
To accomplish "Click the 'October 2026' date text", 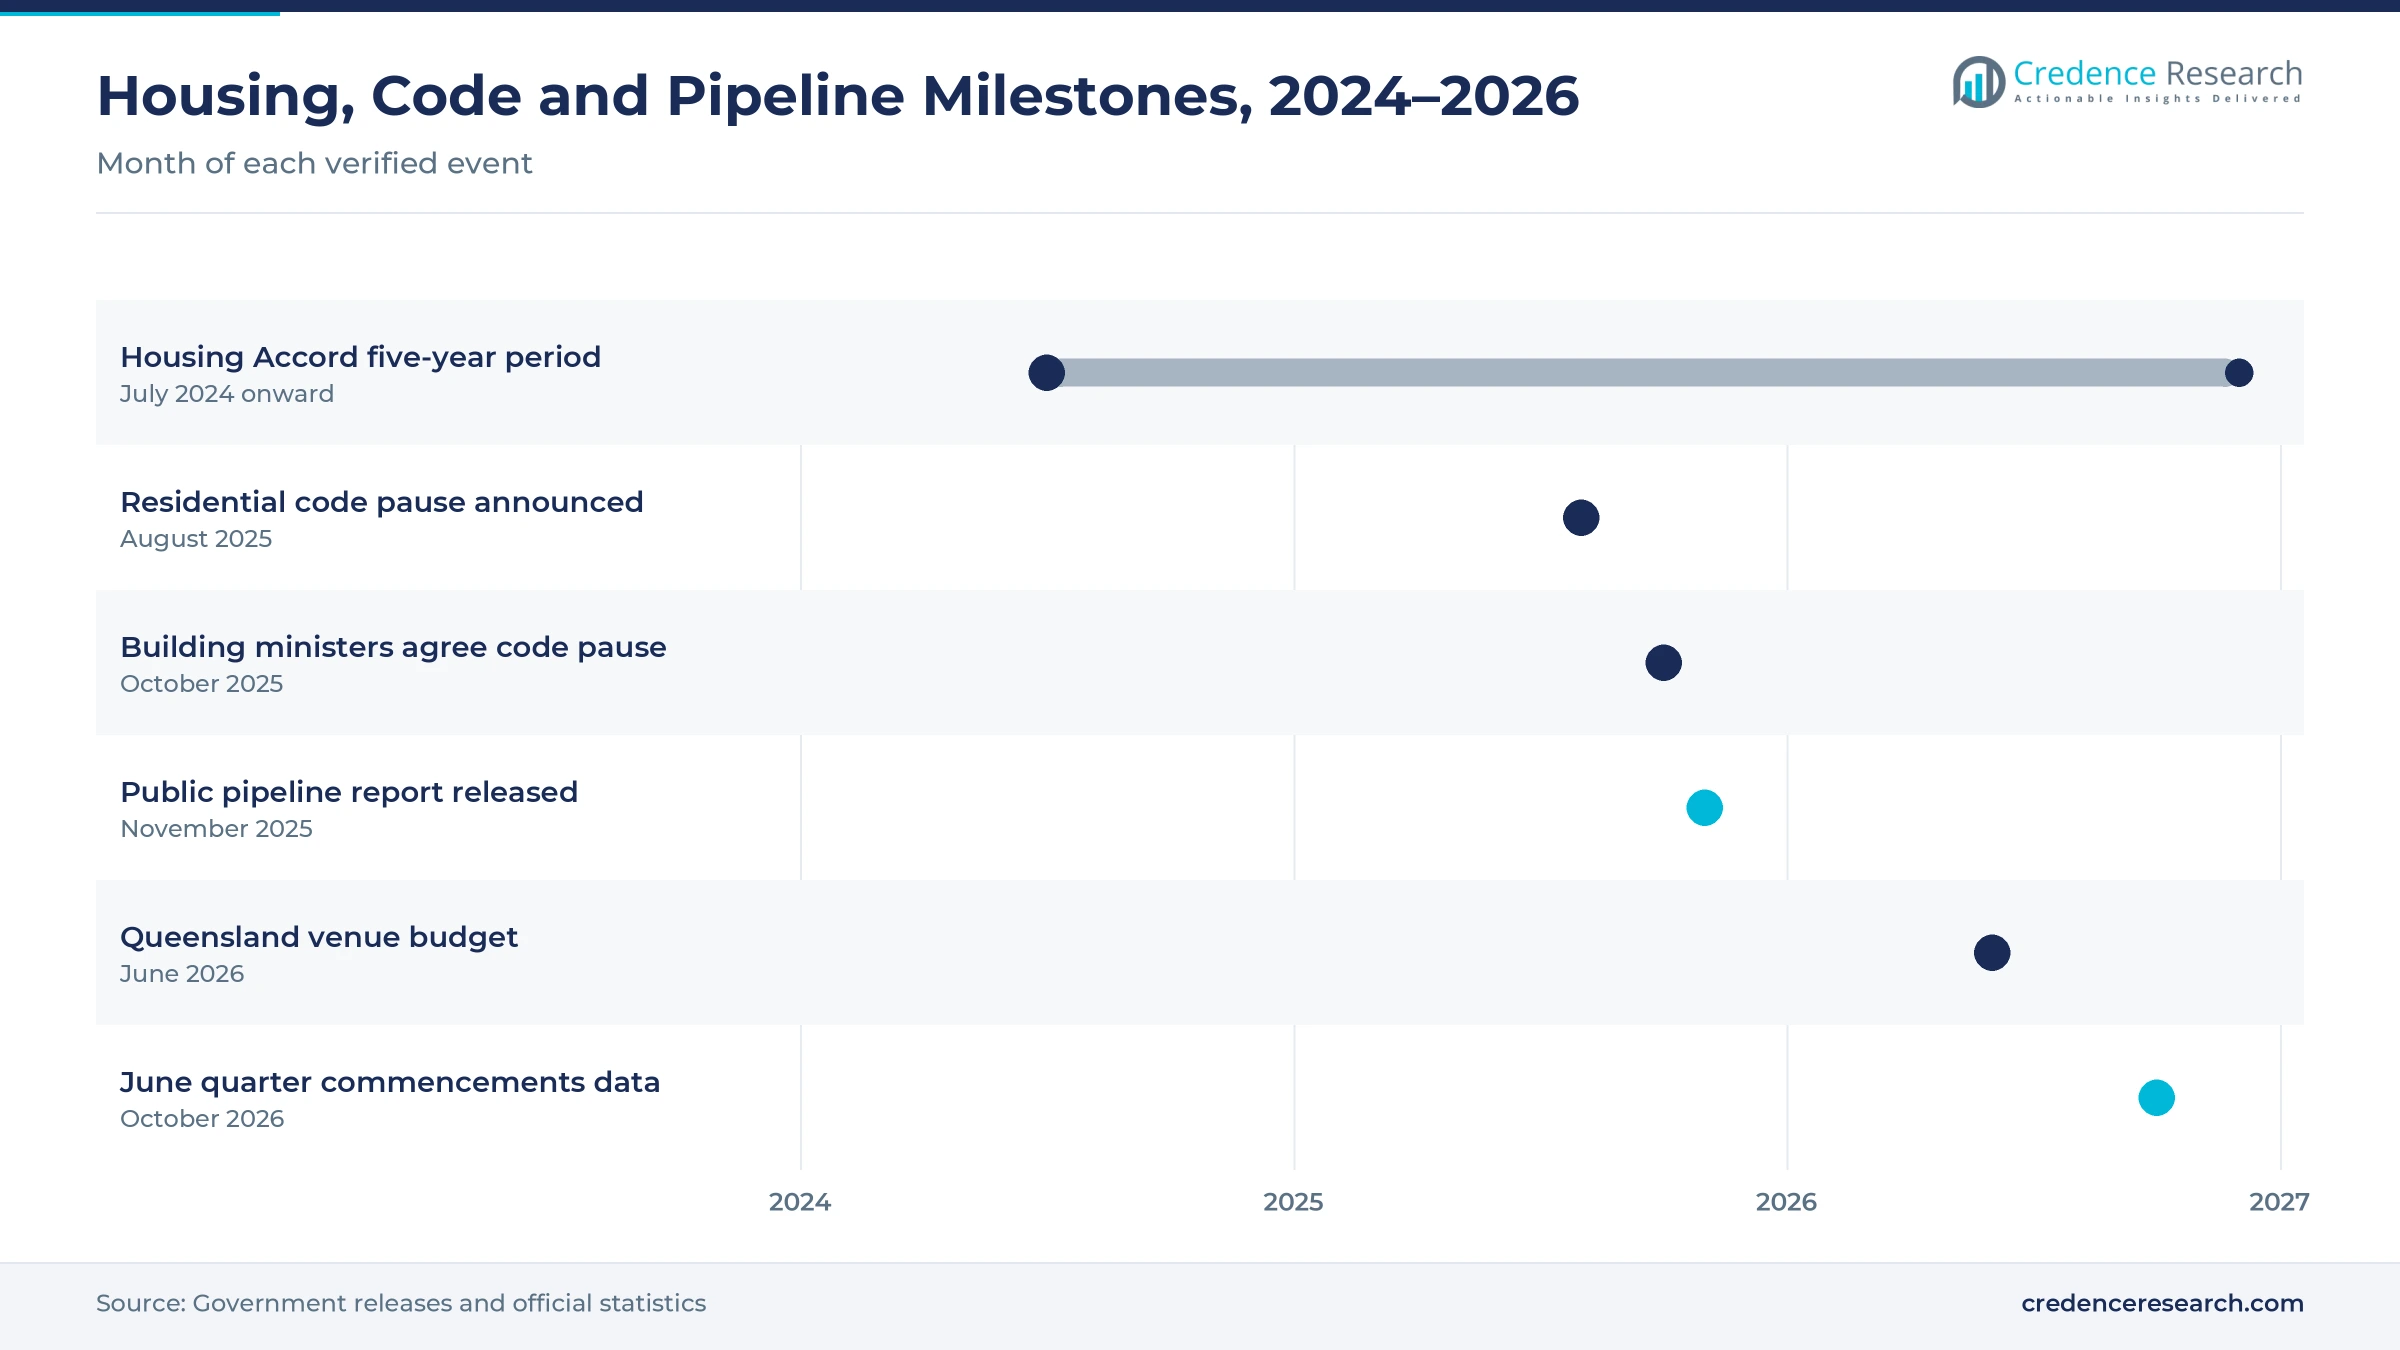I will (x=202, y=1119).
